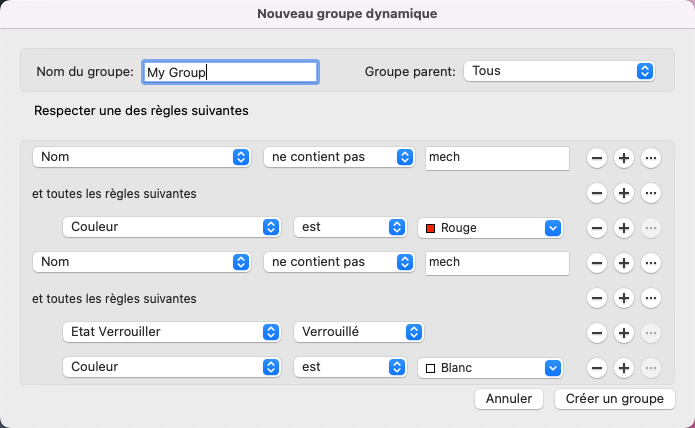Add a rule after the Blanc color rule
The height and width of the screenshot is (428, 695).
[x=623, y=368]
